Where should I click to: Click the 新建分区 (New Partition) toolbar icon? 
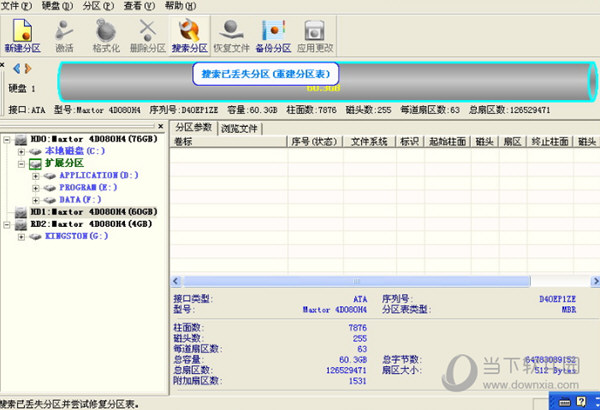point(22,34)
